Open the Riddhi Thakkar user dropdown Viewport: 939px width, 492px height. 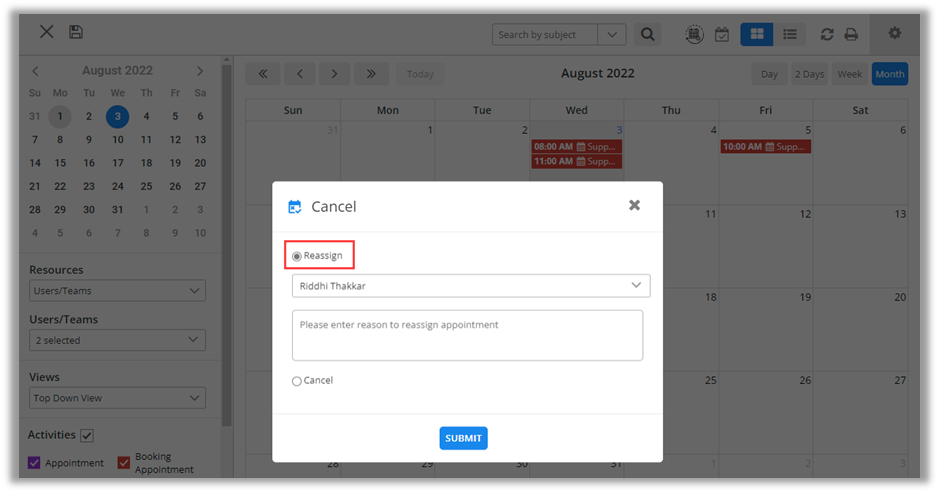tap(470, 286)
